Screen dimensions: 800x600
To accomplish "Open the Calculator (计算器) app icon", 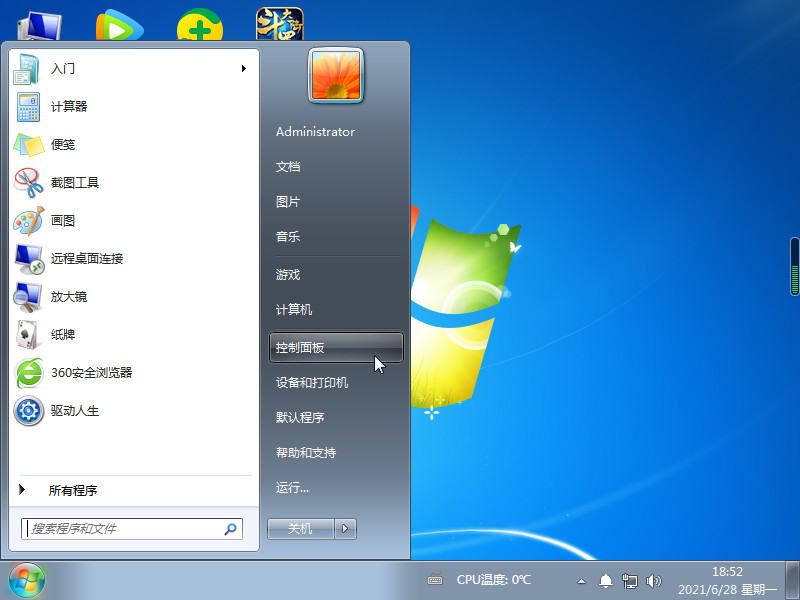I will pyautogui.click(x=28, y=107).
